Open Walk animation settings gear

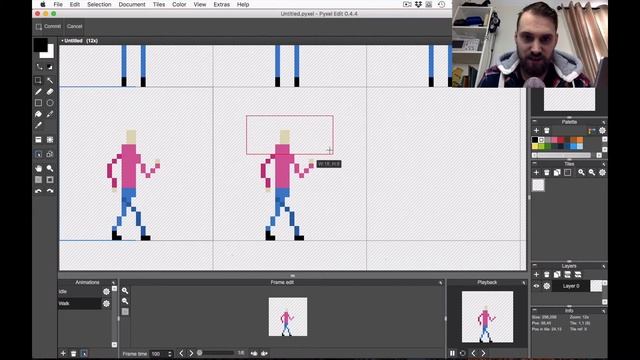click(x=107, y=304)
